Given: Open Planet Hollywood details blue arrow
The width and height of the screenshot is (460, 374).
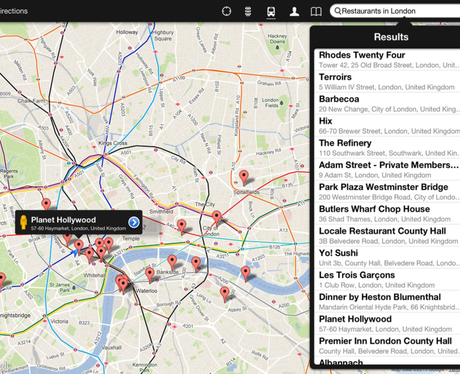Looking at the screenshot, I should tap(134, 222).
